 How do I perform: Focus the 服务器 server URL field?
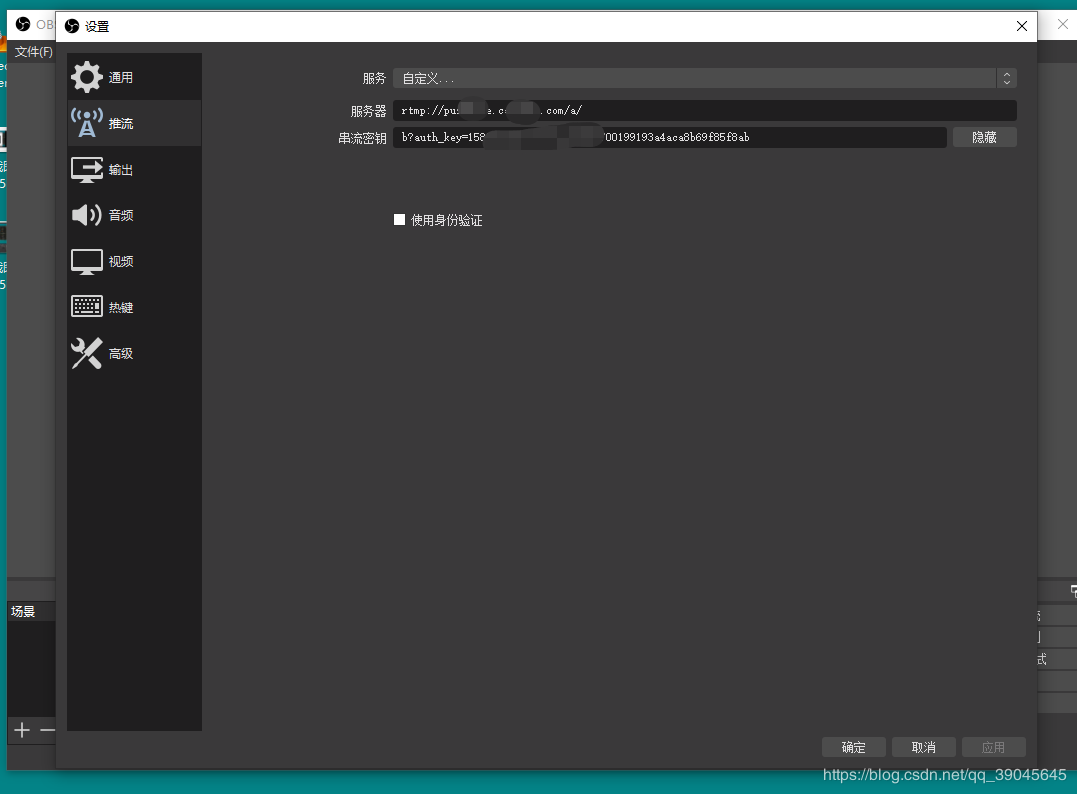(705, 111)
